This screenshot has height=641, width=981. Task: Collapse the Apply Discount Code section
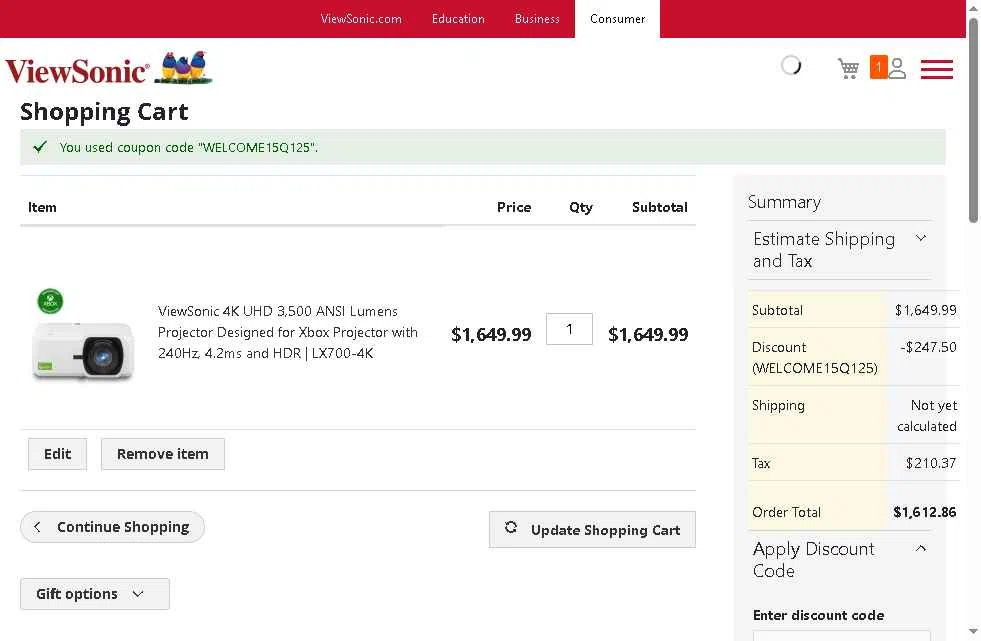click(x=839, y=560)
